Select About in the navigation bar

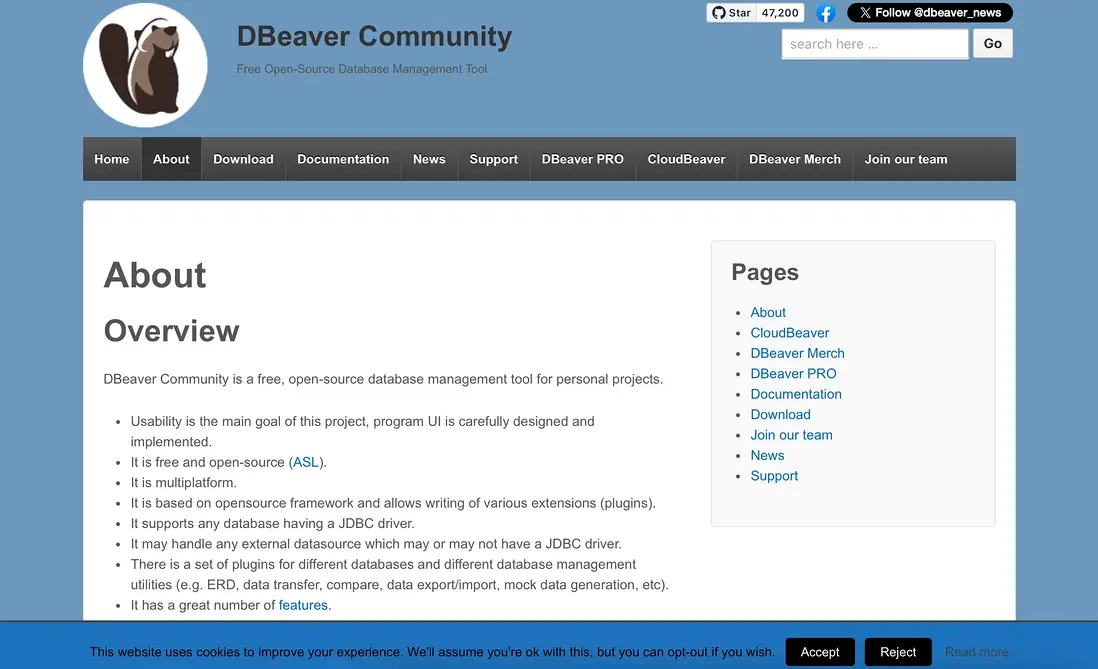tap(172, 159)
